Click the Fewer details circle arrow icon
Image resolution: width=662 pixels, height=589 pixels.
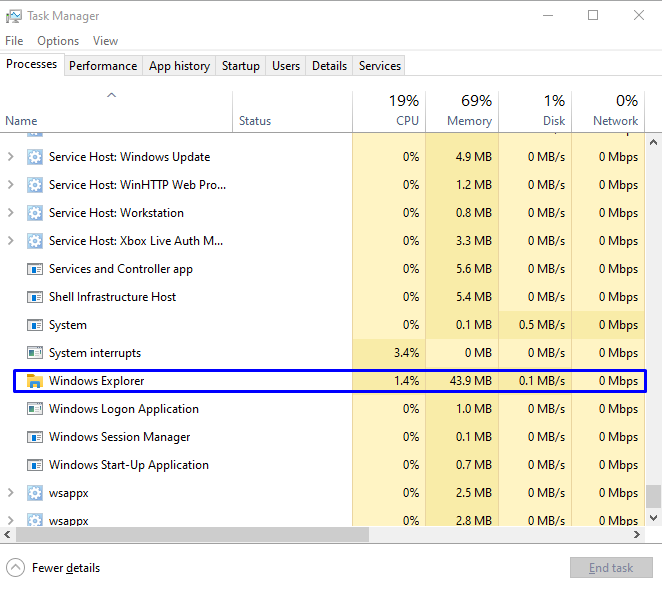(x=16, y=568)
